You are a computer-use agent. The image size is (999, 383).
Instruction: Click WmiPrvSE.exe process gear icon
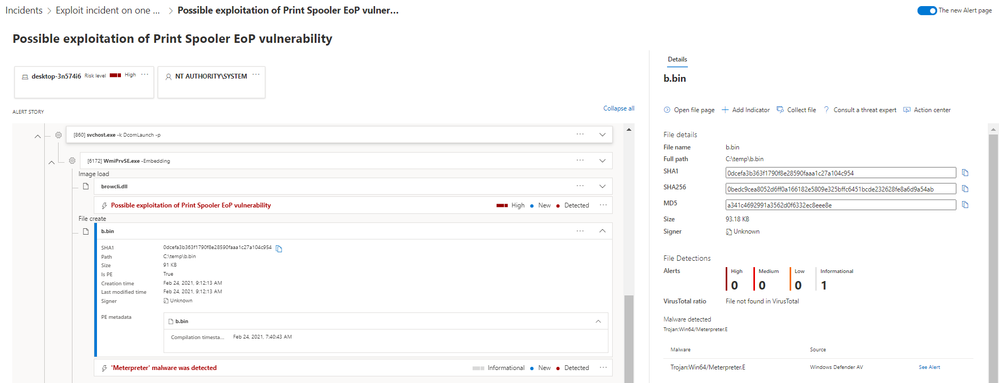pos(71,161)
